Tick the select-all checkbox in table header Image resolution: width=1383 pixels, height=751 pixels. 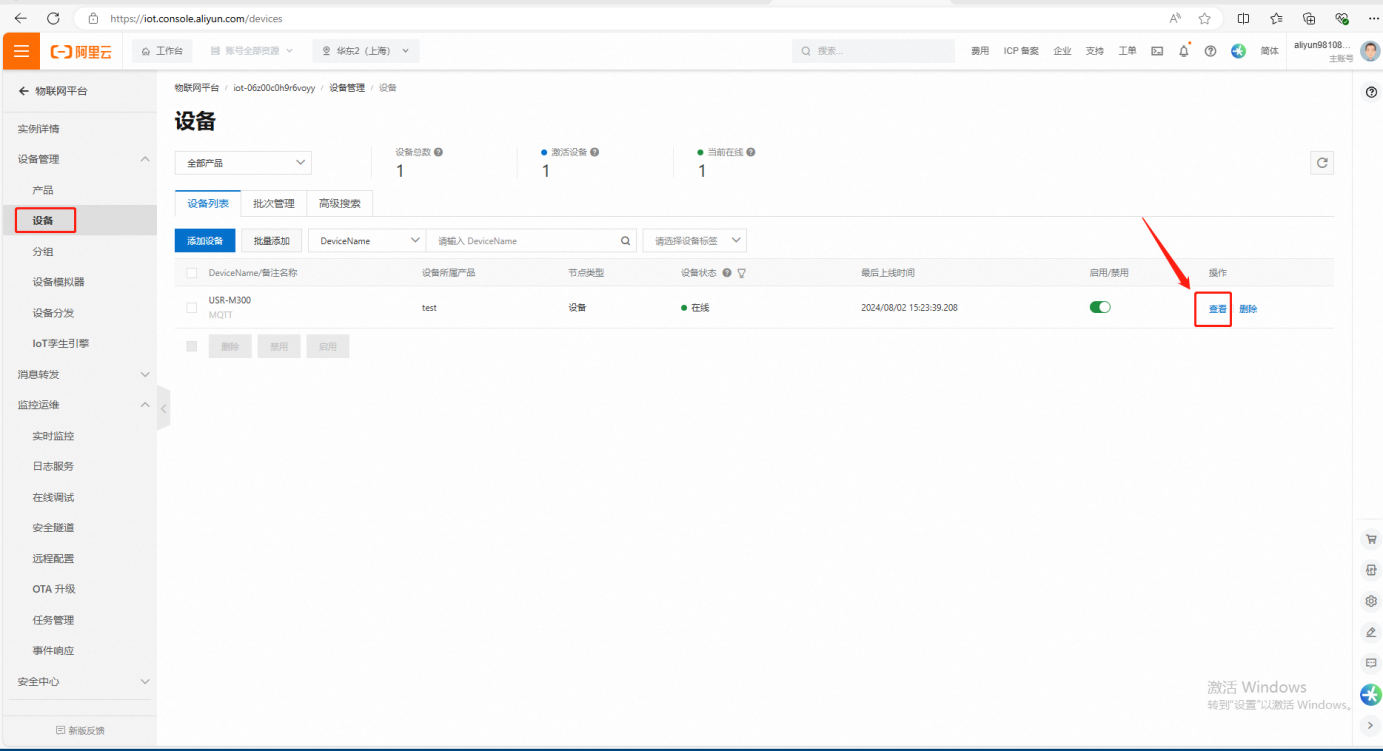coord(192,273)
